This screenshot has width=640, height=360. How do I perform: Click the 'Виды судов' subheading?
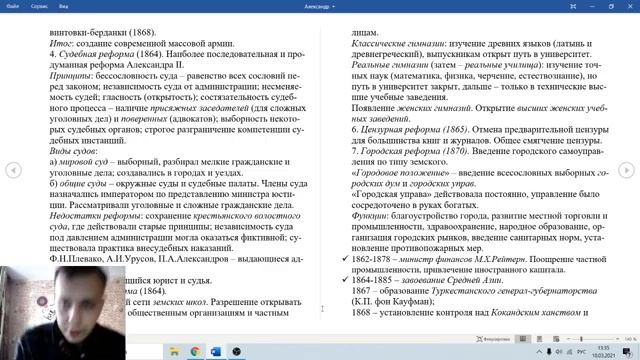pos(72,151)
